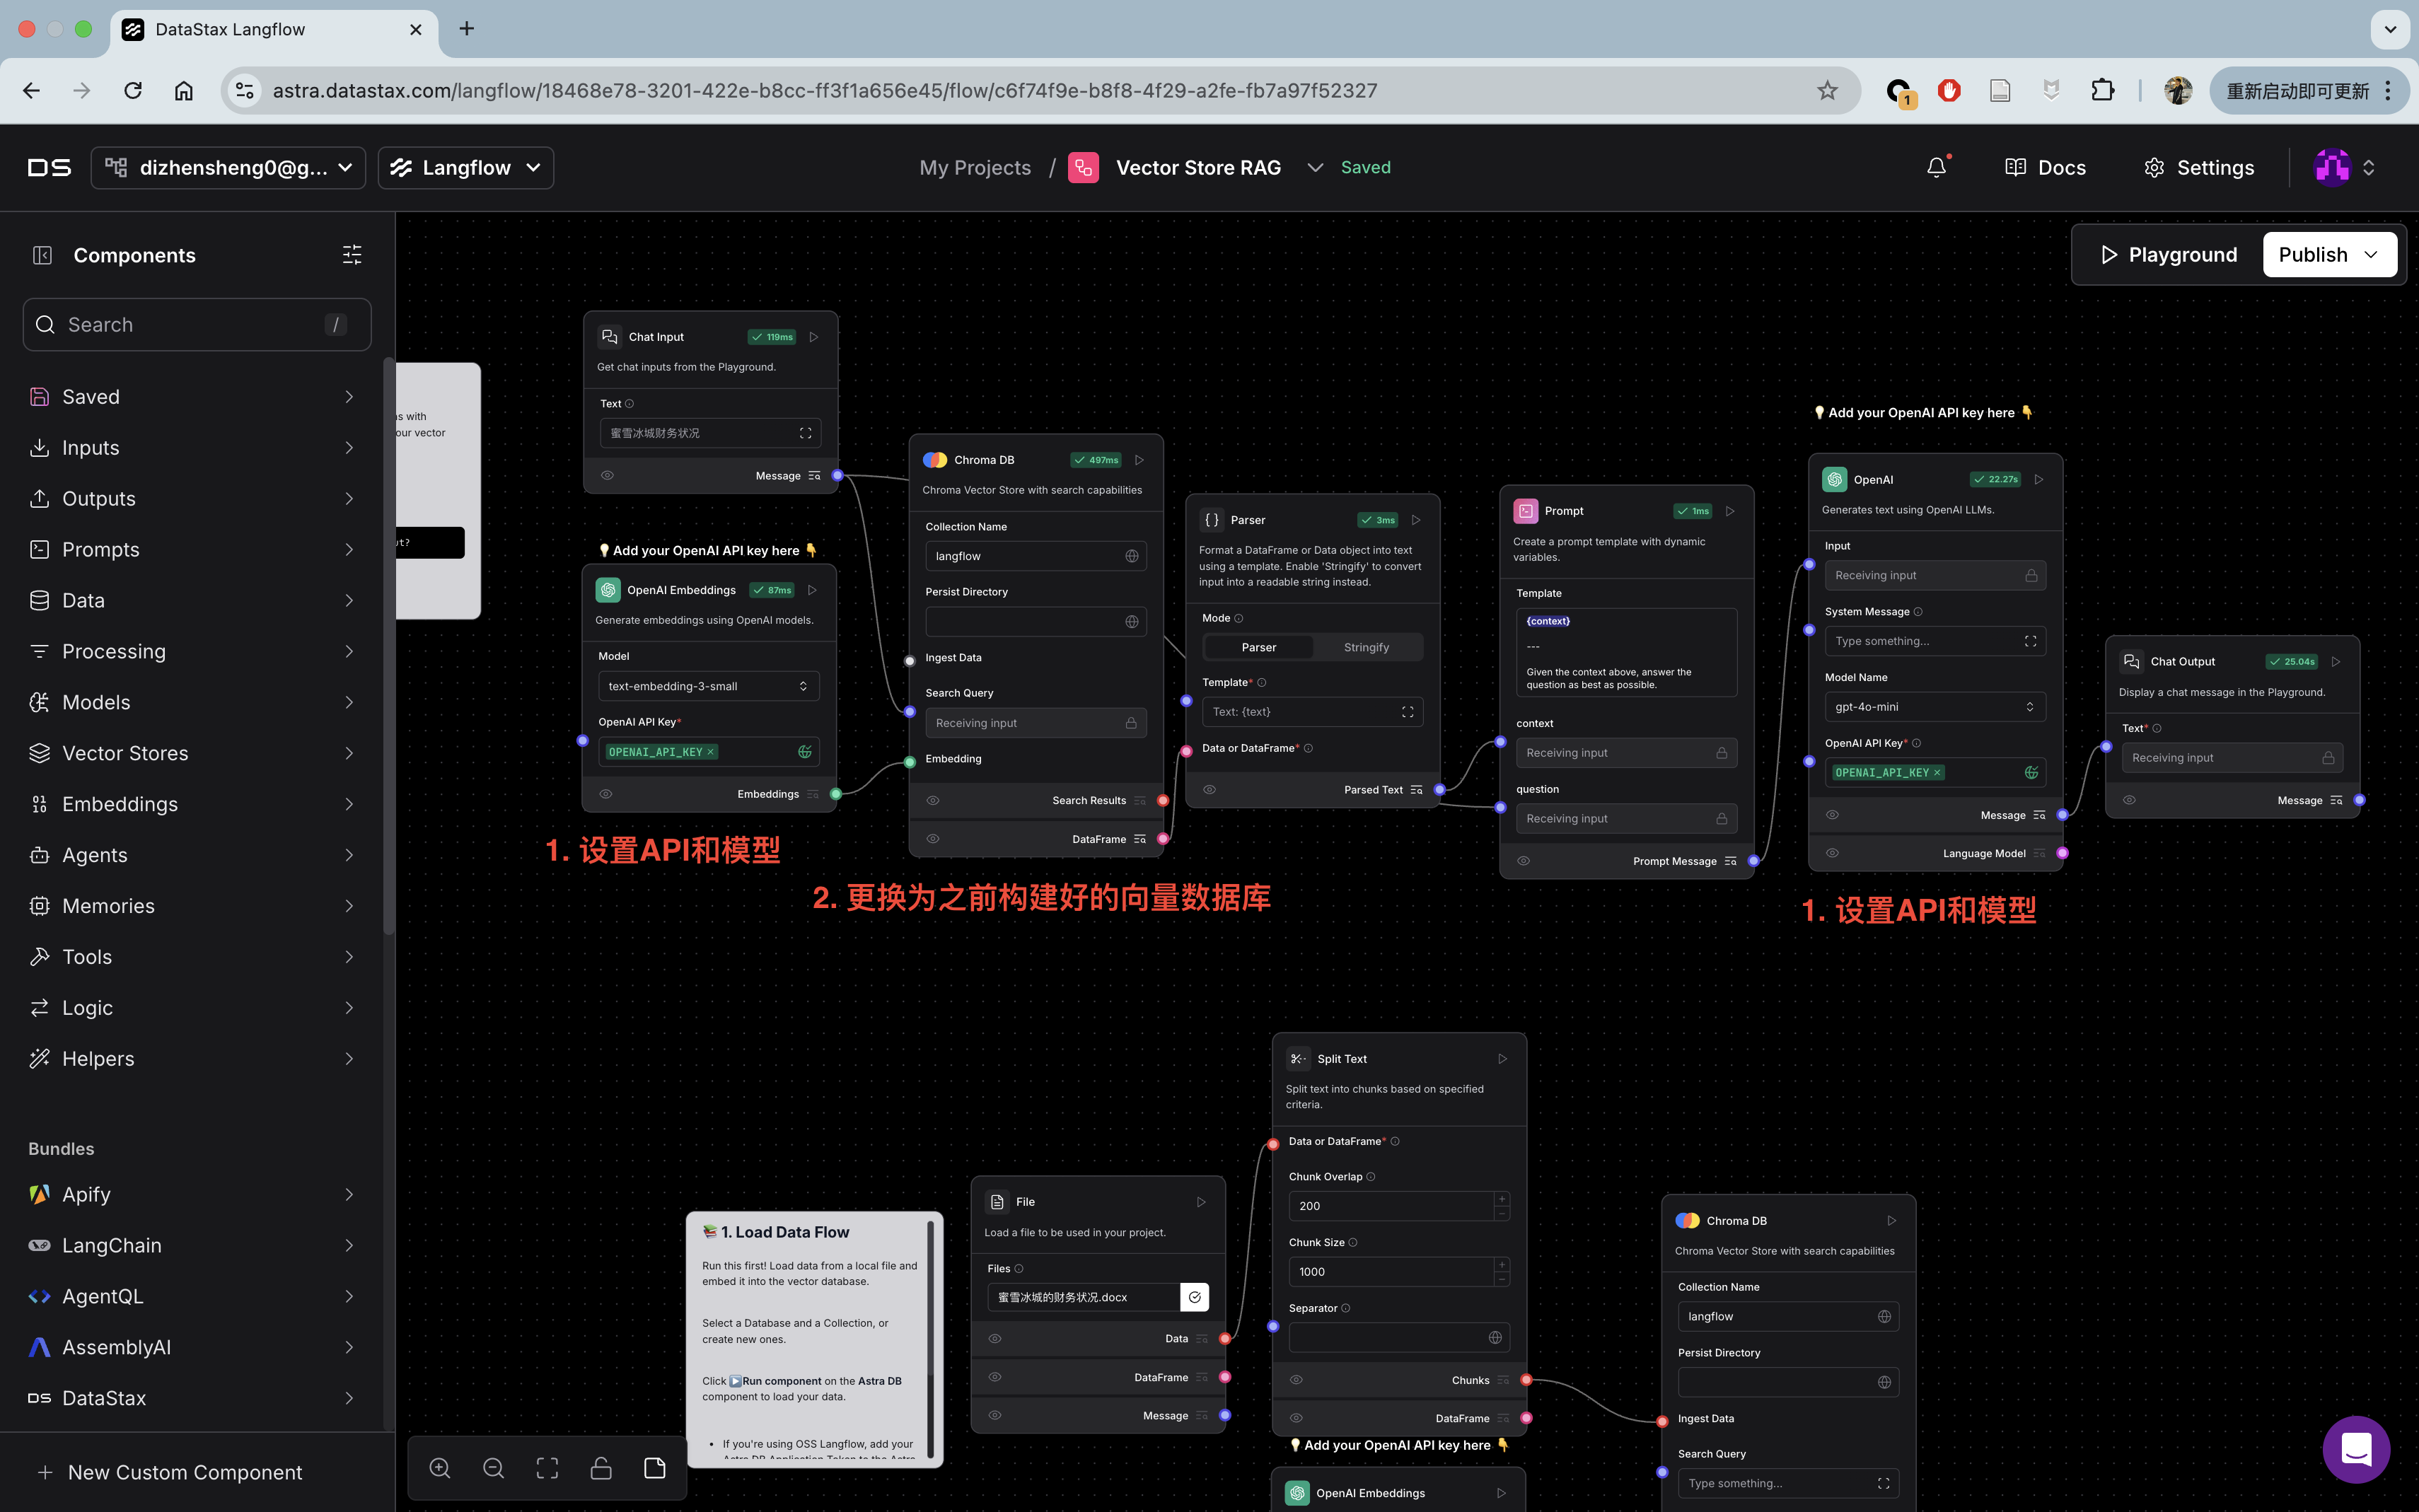Create New Custom Component
The height and width of the screenshot is (1512, 2419).
tap(170, 1472)
